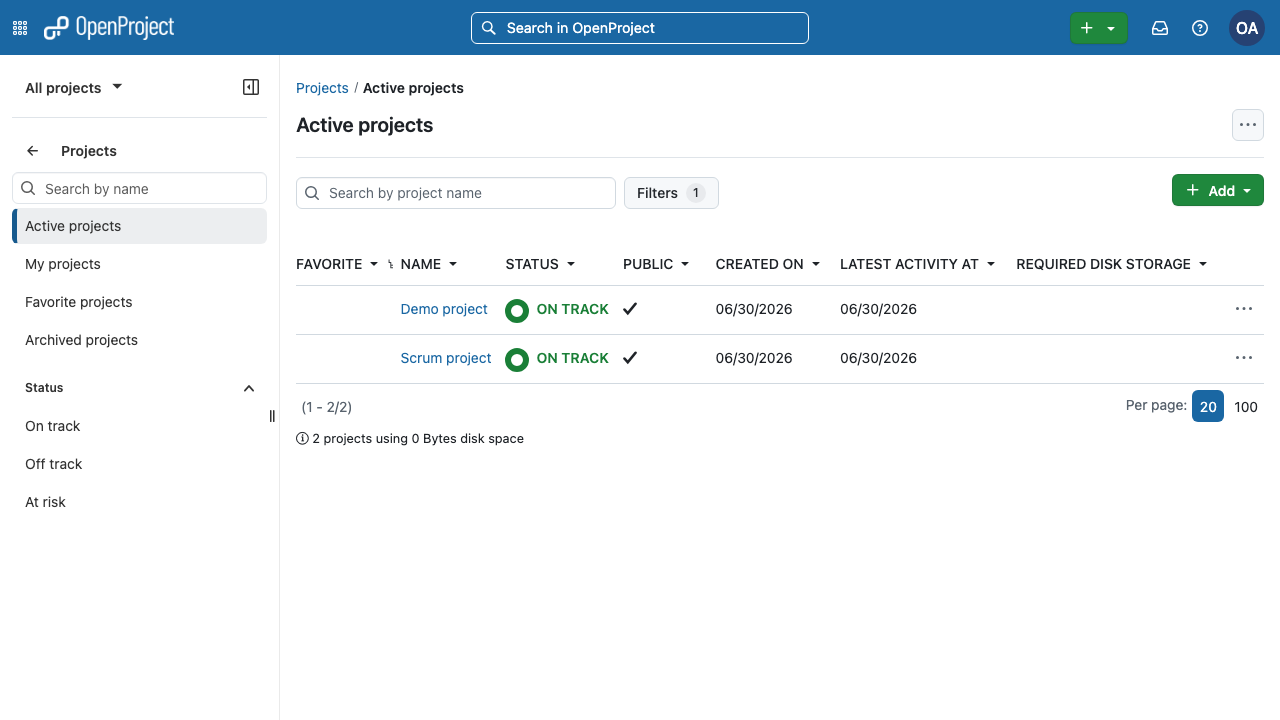
Task: Click the Scrum project latest activity date
Action: coord(878,358)
